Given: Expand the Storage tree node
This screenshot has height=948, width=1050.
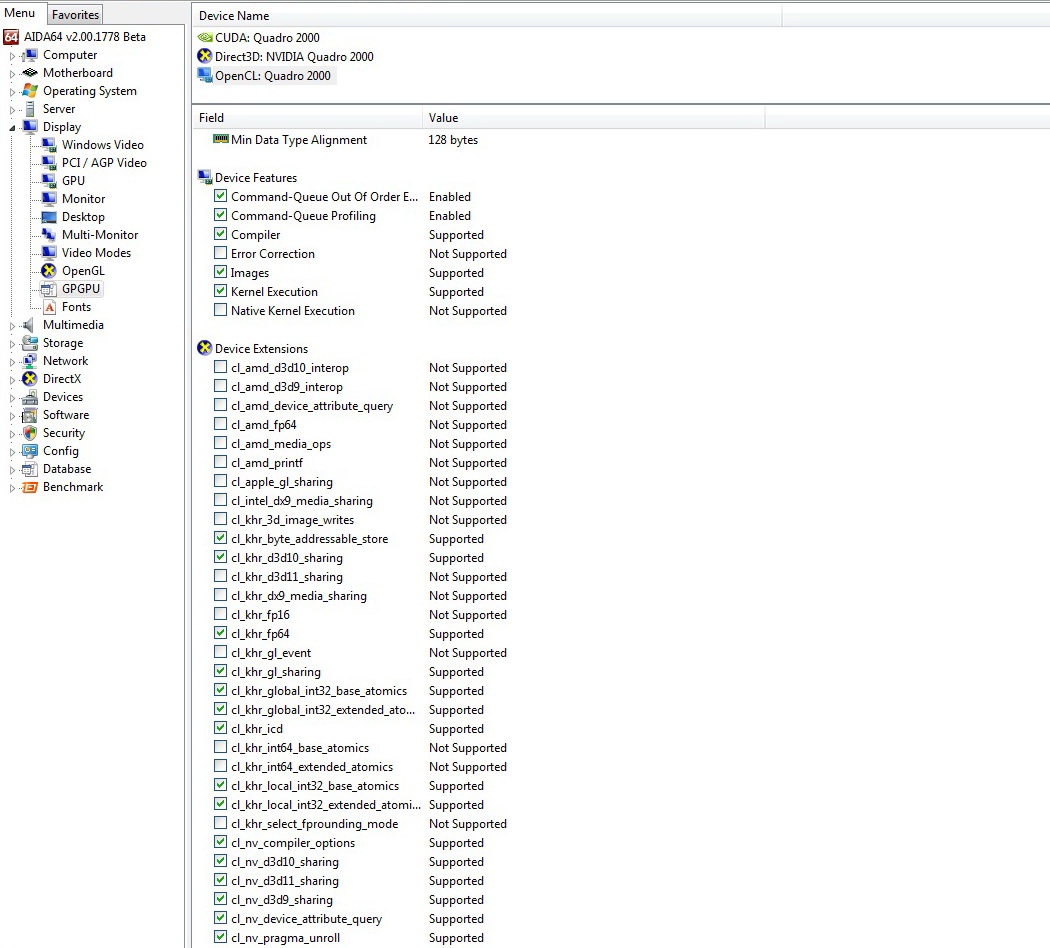Looking at the screenshot, I should tap(12, 345).
